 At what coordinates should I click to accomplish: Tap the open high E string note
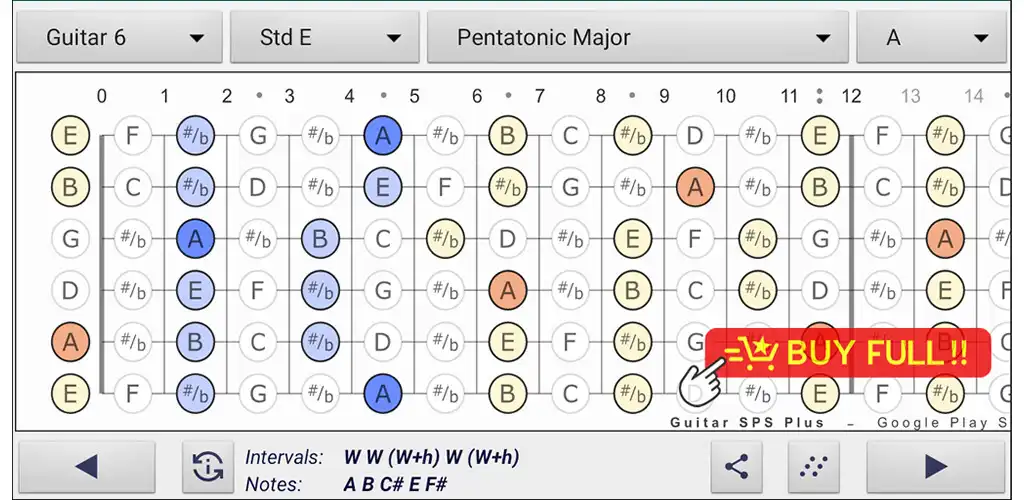[70, 136]
